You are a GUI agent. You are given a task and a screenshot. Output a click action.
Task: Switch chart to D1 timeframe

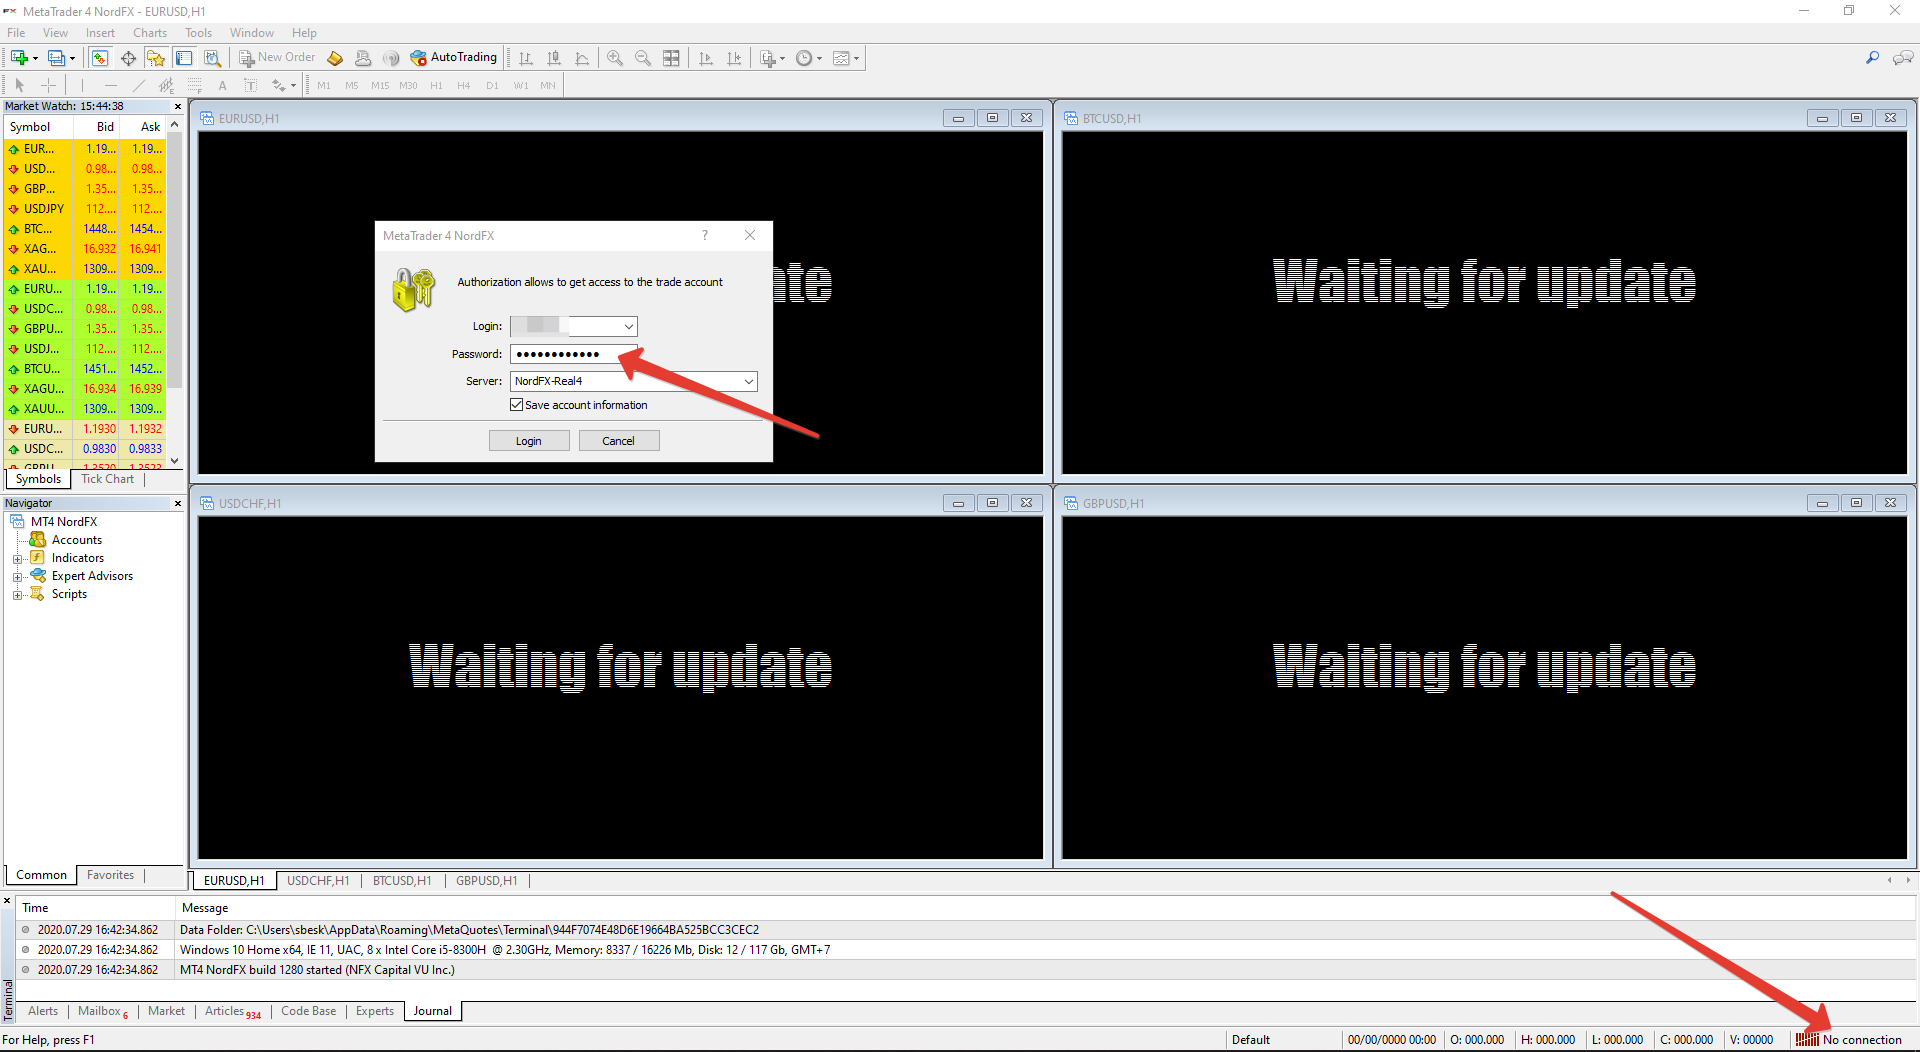pos(492,86)
